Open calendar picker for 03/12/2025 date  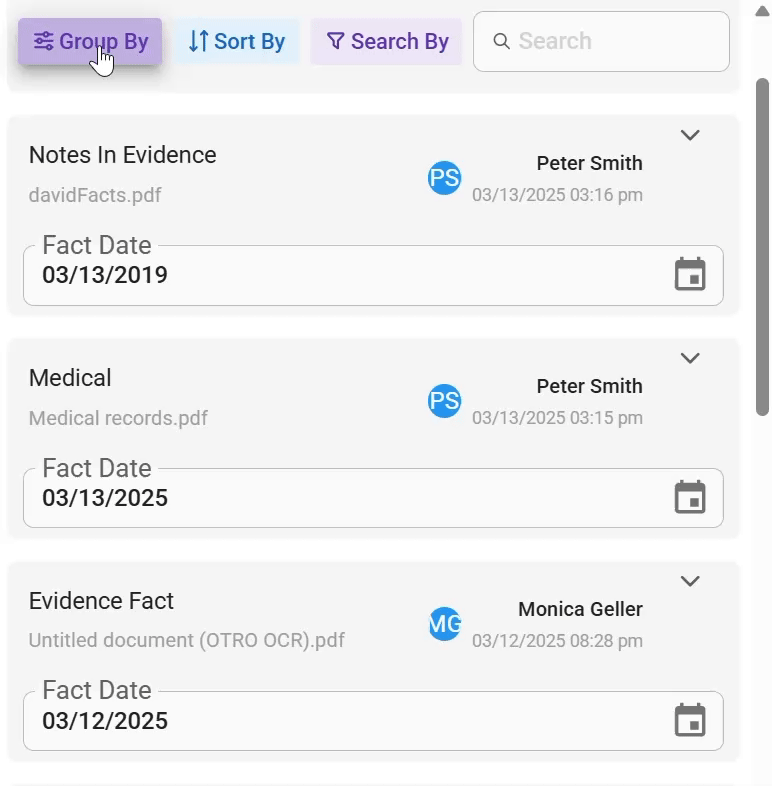690,720
